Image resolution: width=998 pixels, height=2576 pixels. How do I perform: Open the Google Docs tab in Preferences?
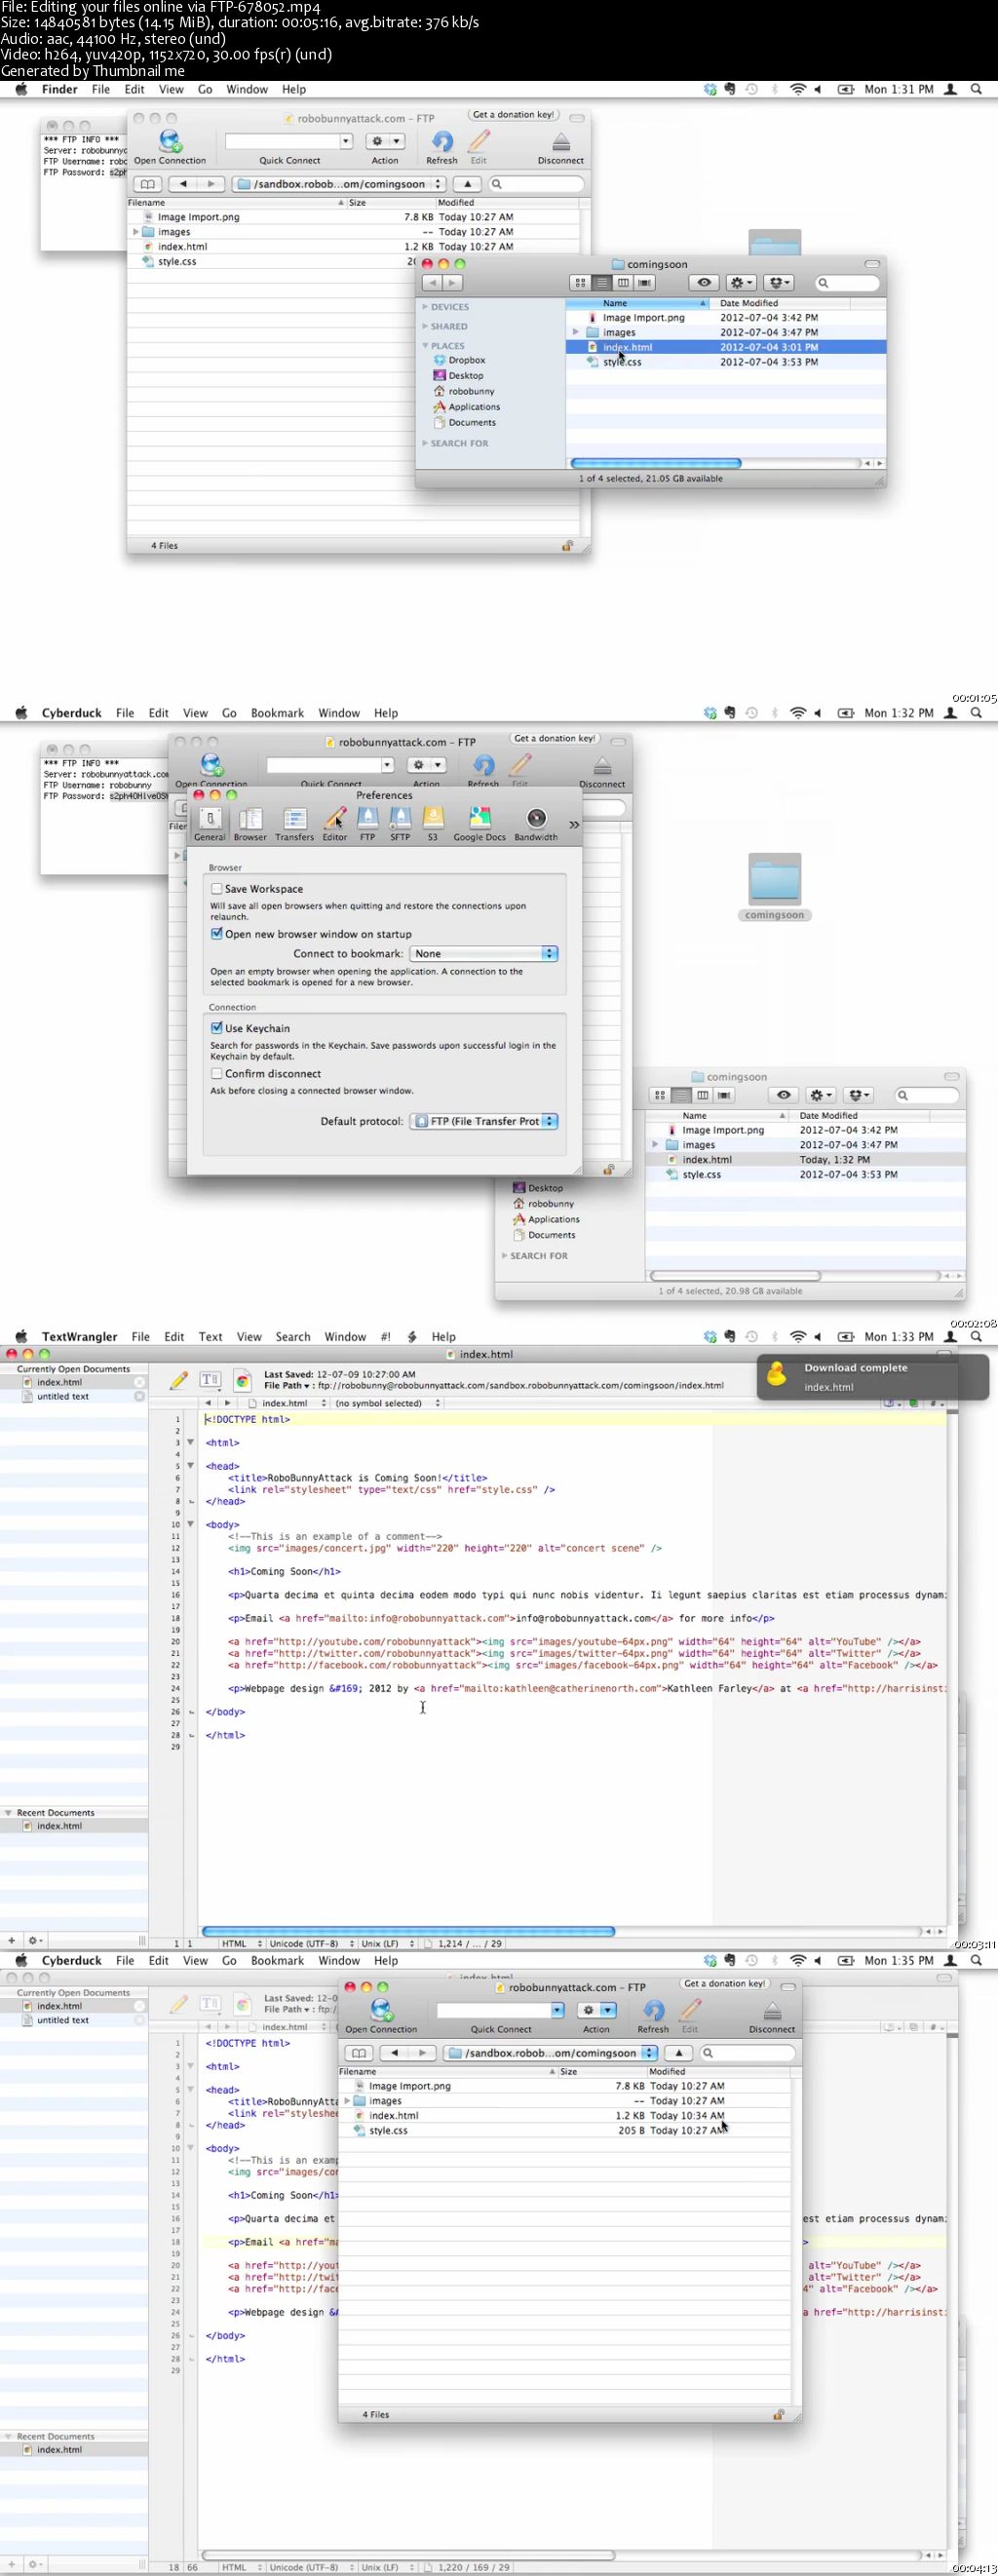pyautogui.click(x=479, y=824)
